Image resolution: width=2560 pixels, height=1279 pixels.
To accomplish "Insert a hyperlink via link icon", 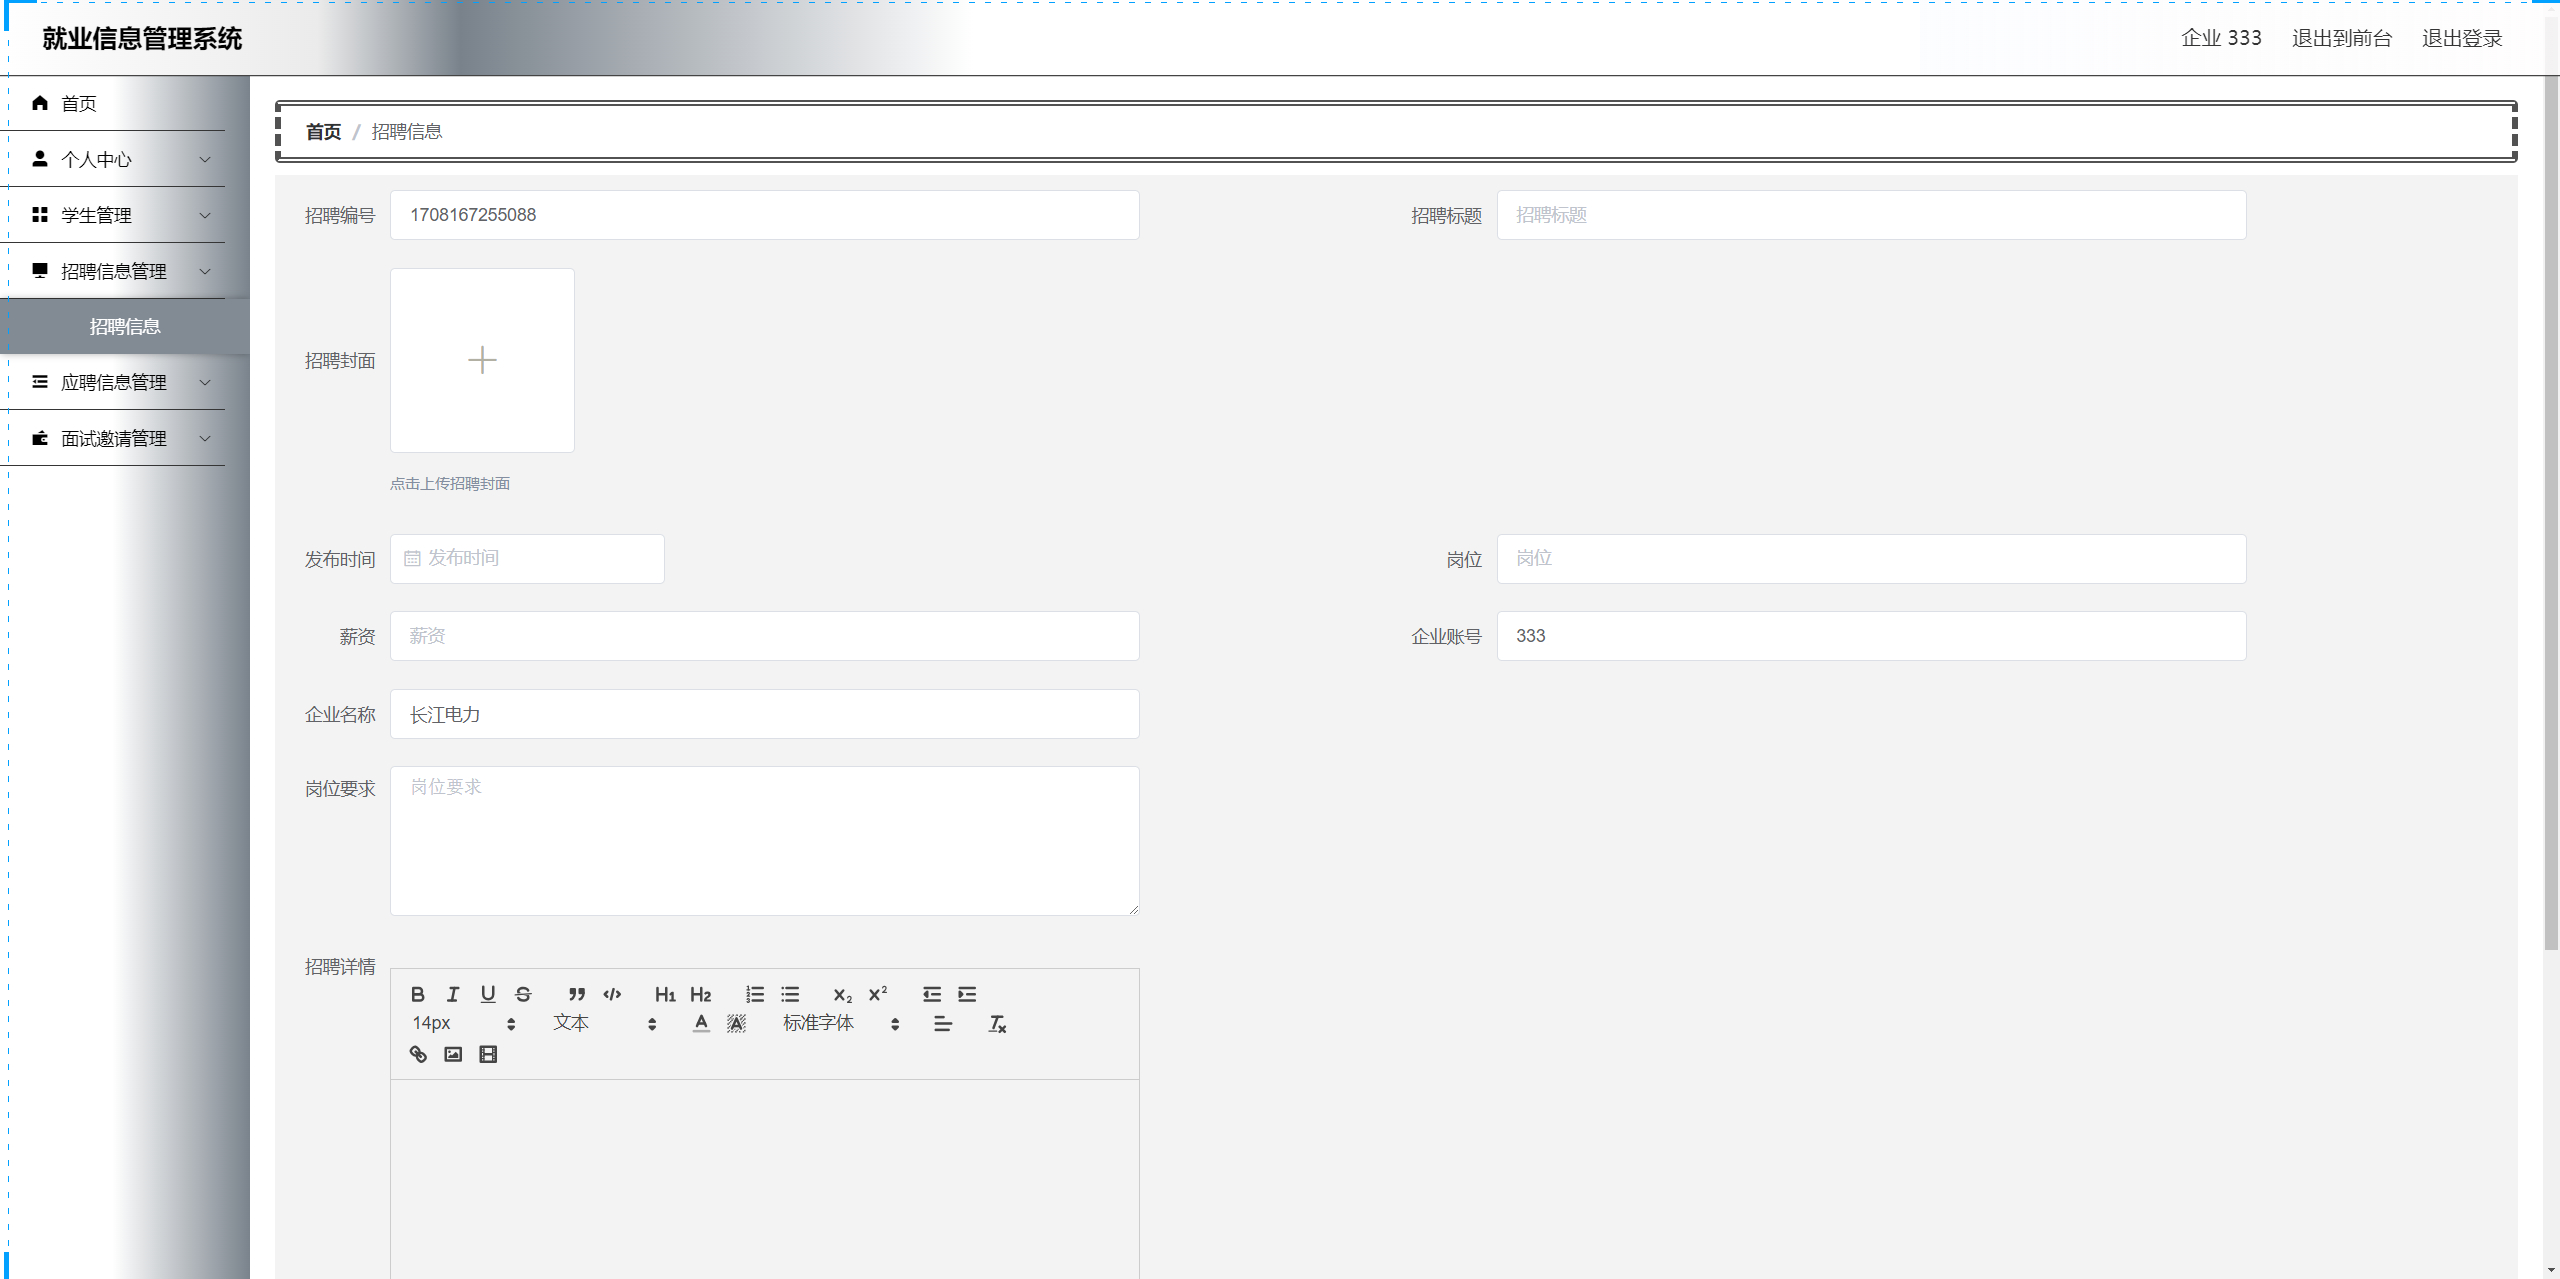I will (418, 1054).
